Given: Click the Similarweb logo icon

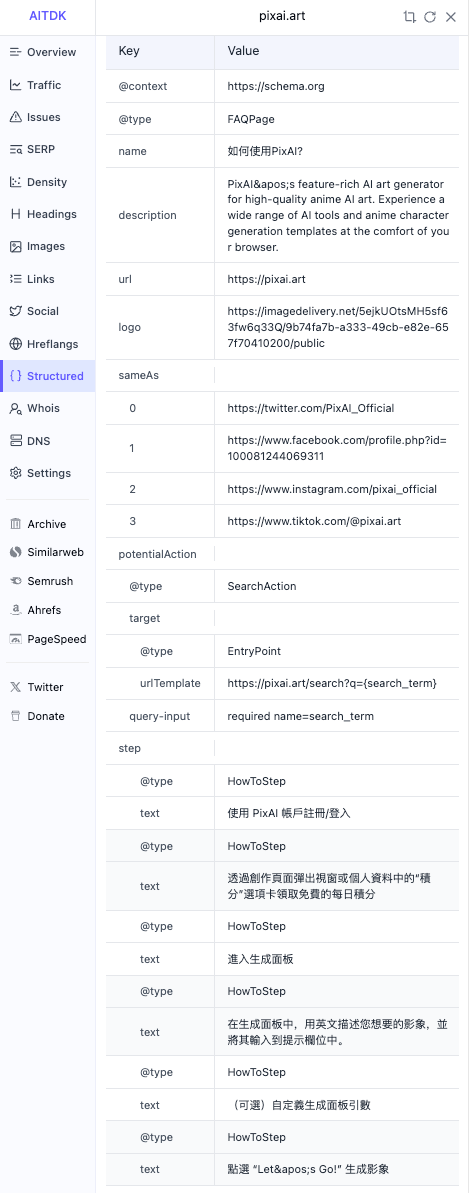Looking at the screenshot, I should (15, 552).
